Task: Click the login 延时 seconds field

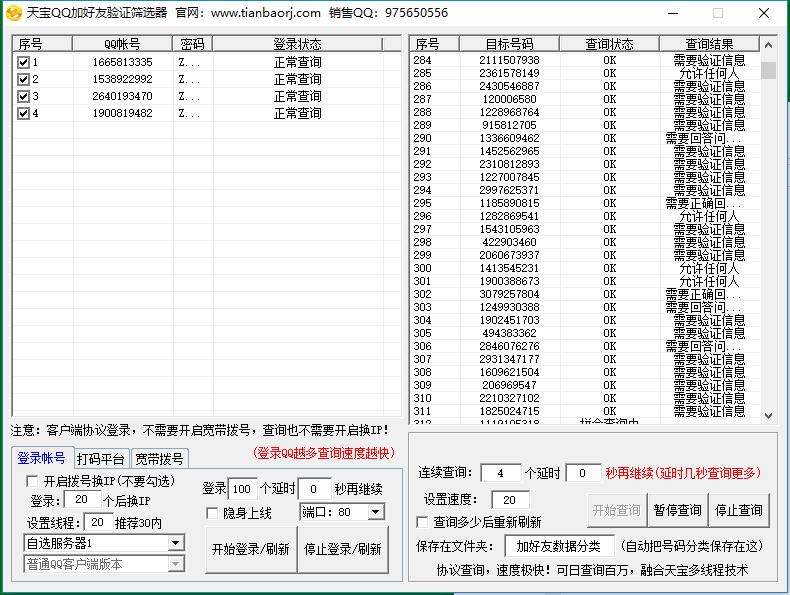Action: coord(314,489)
